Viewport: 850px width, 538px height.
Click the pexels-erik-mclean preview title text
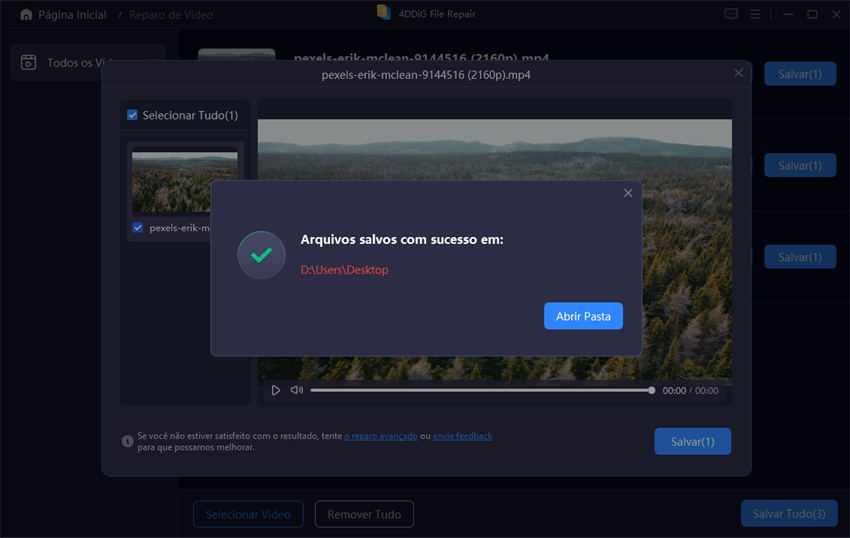point(426,75)
